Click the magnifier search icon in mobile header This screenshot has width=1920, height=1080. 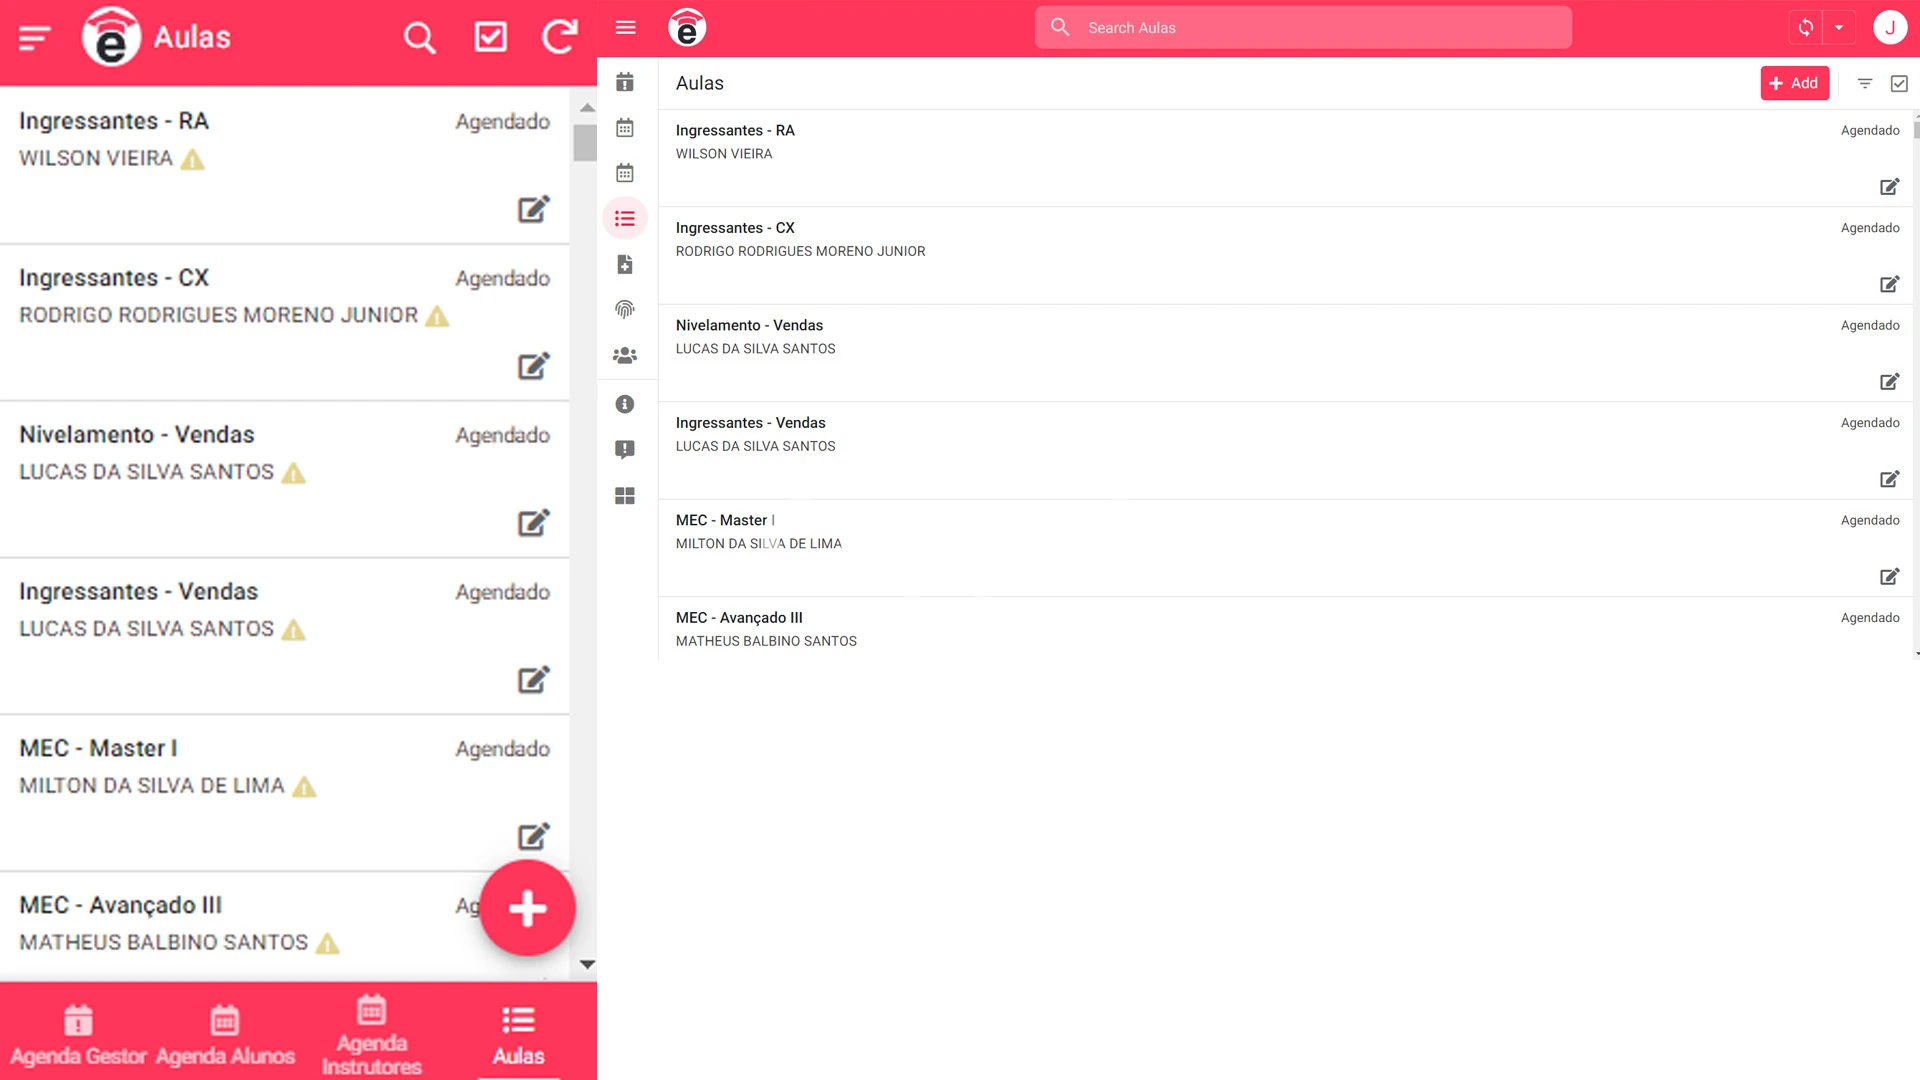419,38
